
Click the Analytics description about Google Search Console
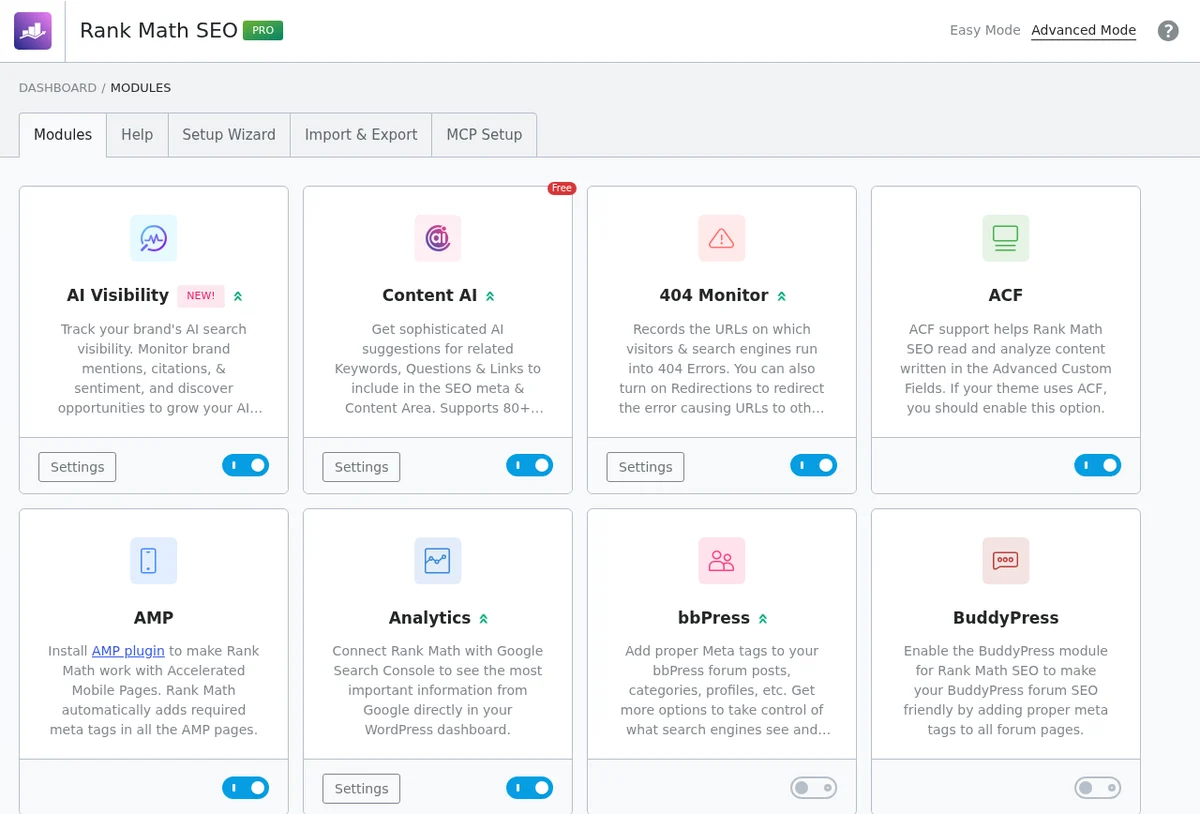(x=438, y=691)
